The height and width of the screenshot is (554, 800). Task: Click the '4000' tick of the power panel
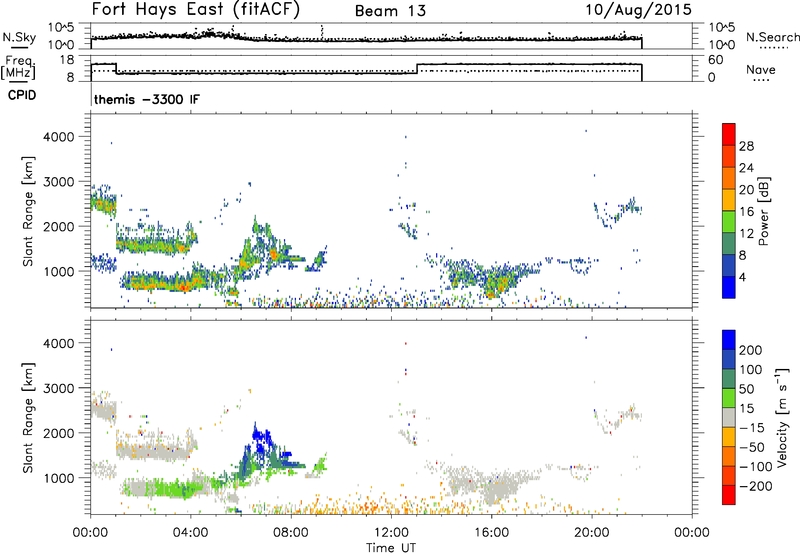58,137
